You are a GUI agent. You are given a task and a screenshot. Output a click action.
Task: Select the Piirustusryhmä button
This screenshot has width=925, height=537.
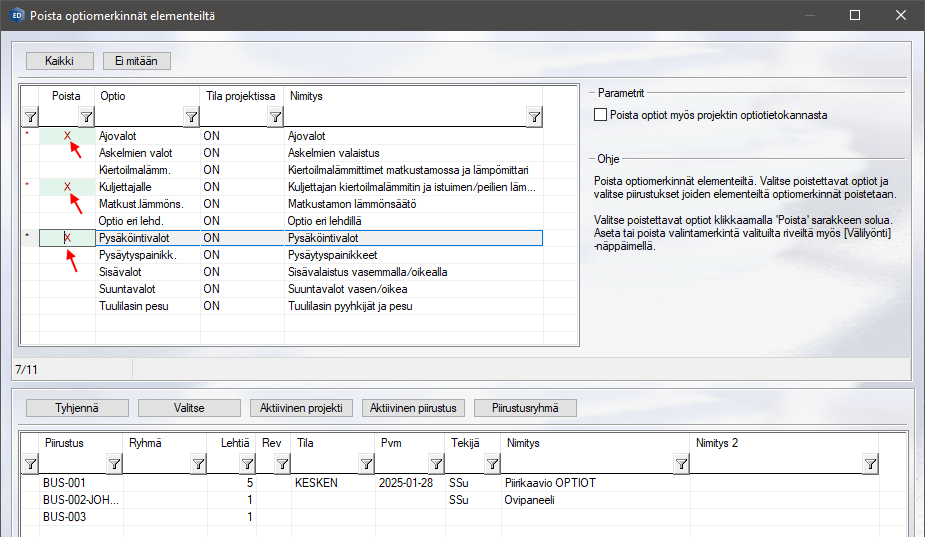pos(526,408)
